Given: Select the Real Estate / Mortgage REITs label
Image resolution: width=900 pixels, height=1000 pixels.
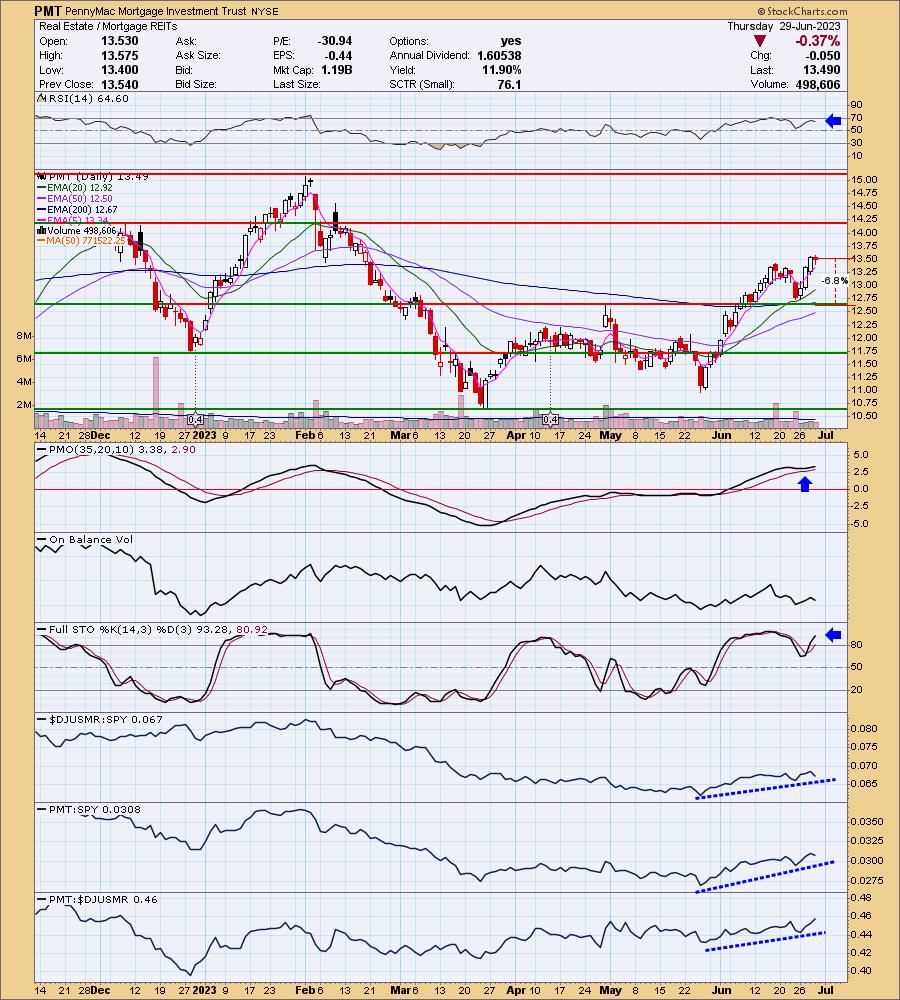Looking at the screenshot, I should coord(108,26).
